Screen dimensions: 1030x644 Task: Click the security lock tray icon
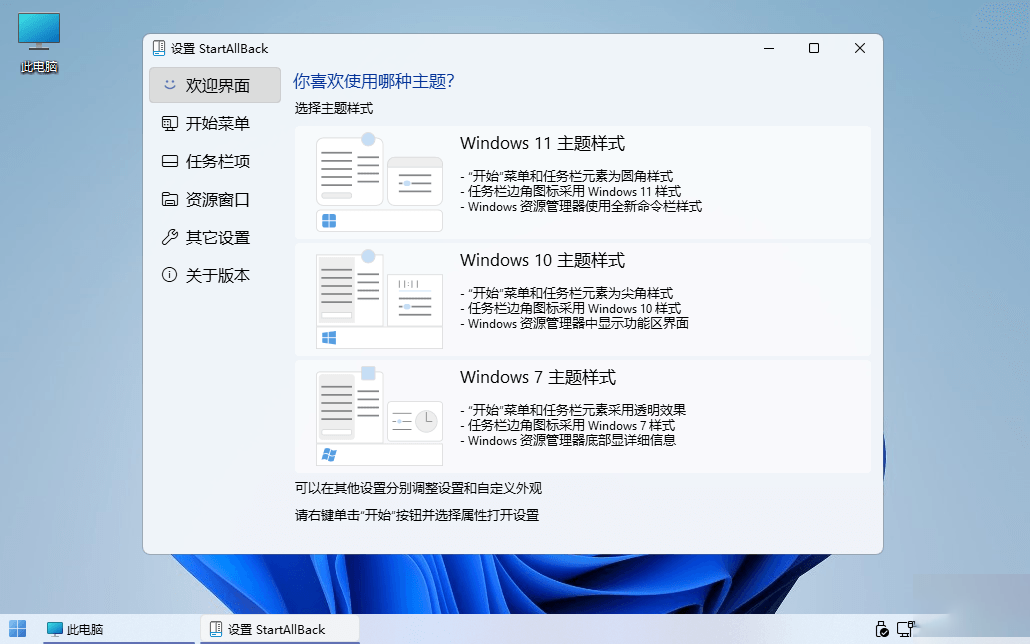882,630
